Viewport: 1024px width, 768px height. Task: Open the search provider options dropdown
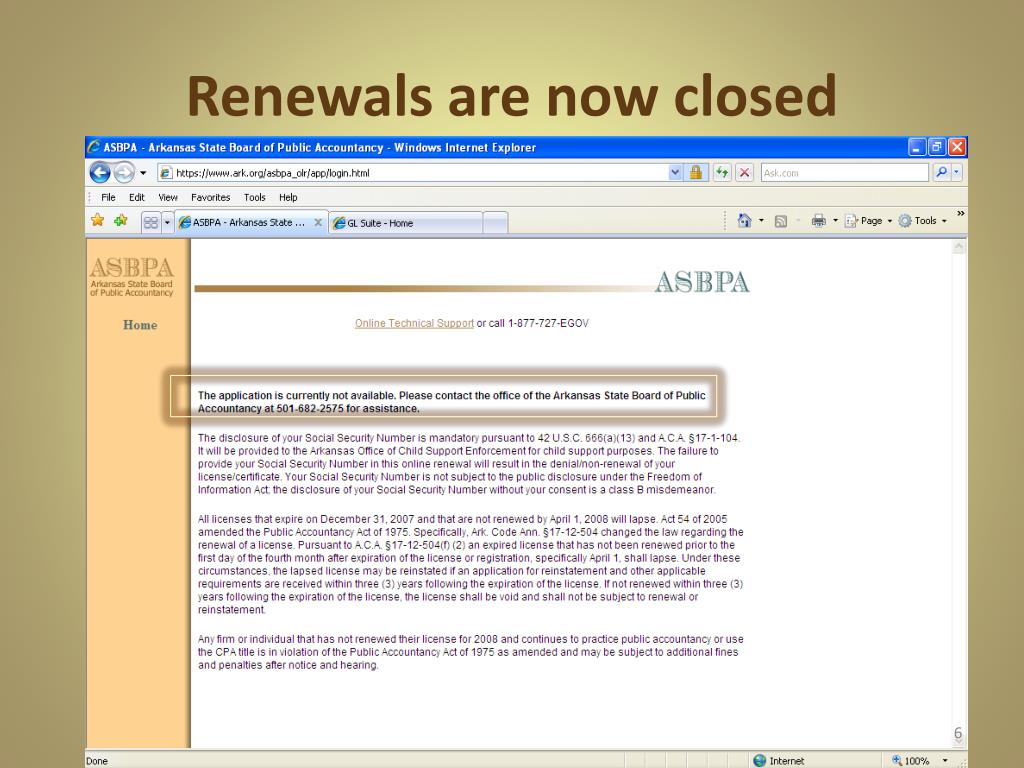957,172
